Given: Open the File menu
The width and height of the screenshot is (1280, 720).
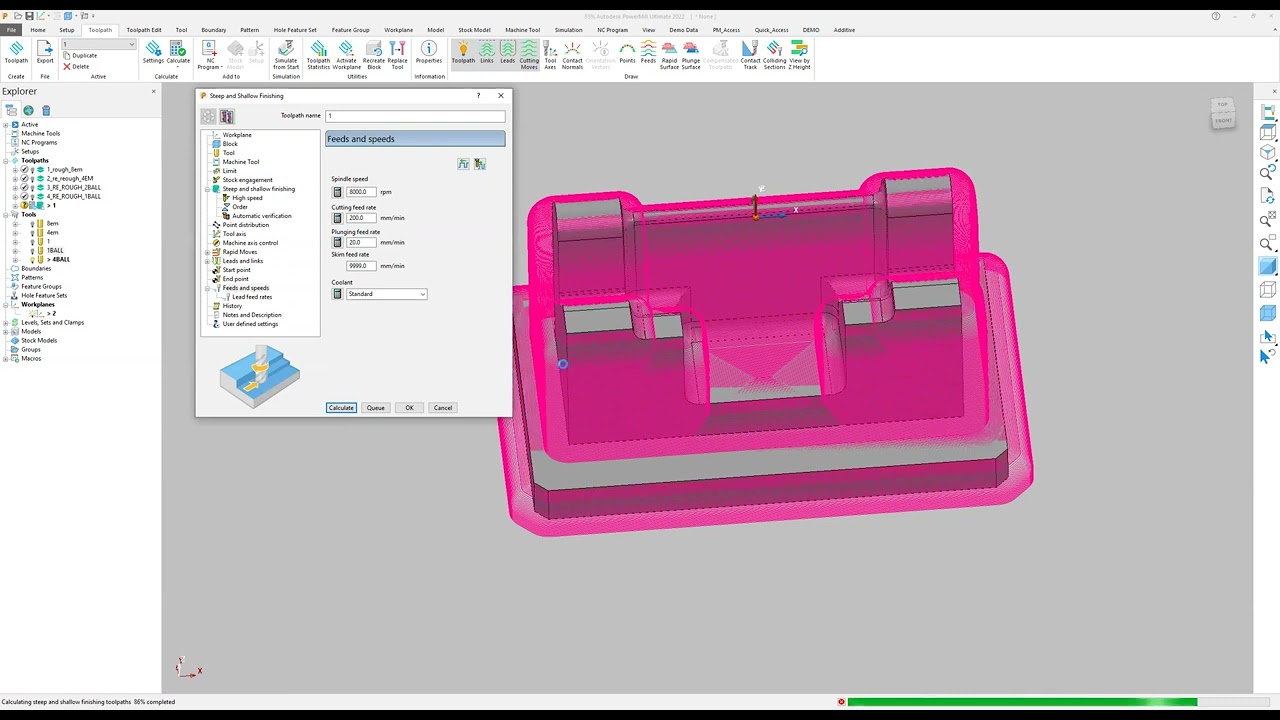Looking at the screenshot, I should [11, 30].
